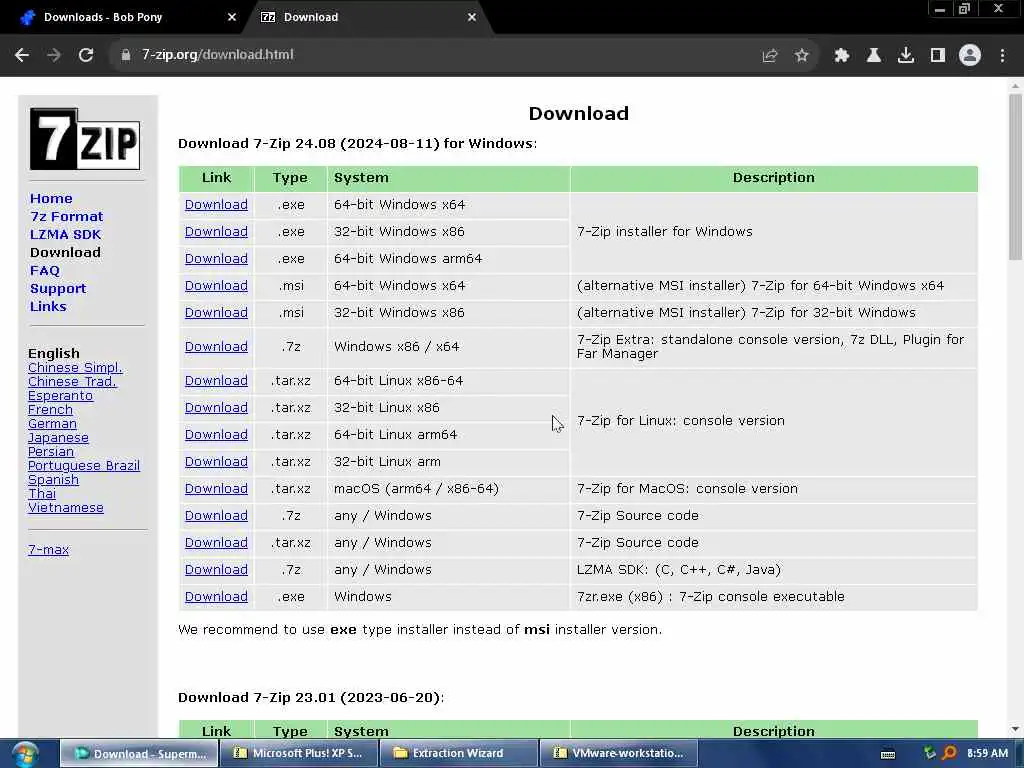The image size is (1024, 768).
Task: Switch to Extraction Wizard taskbar window
Action: (458, 754)
